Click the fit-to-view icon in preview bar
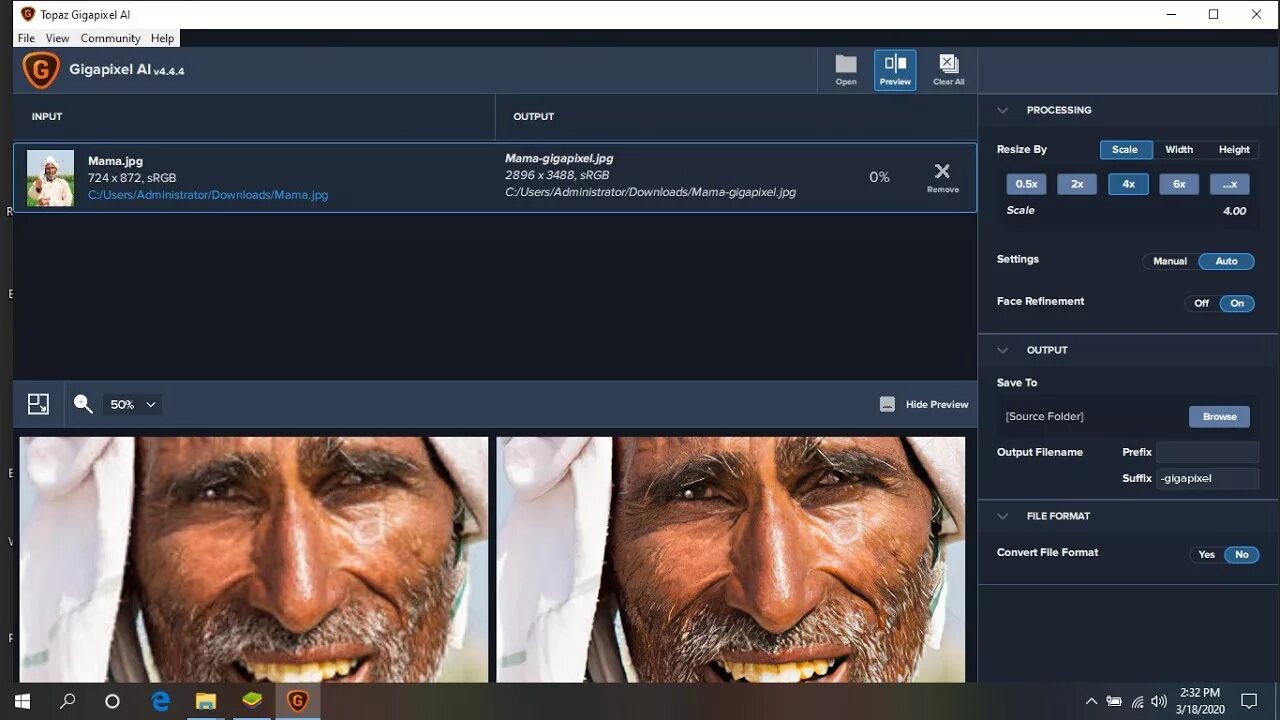Image resolution: width=1280 pixels, height=720 pixels. [38, 404]
